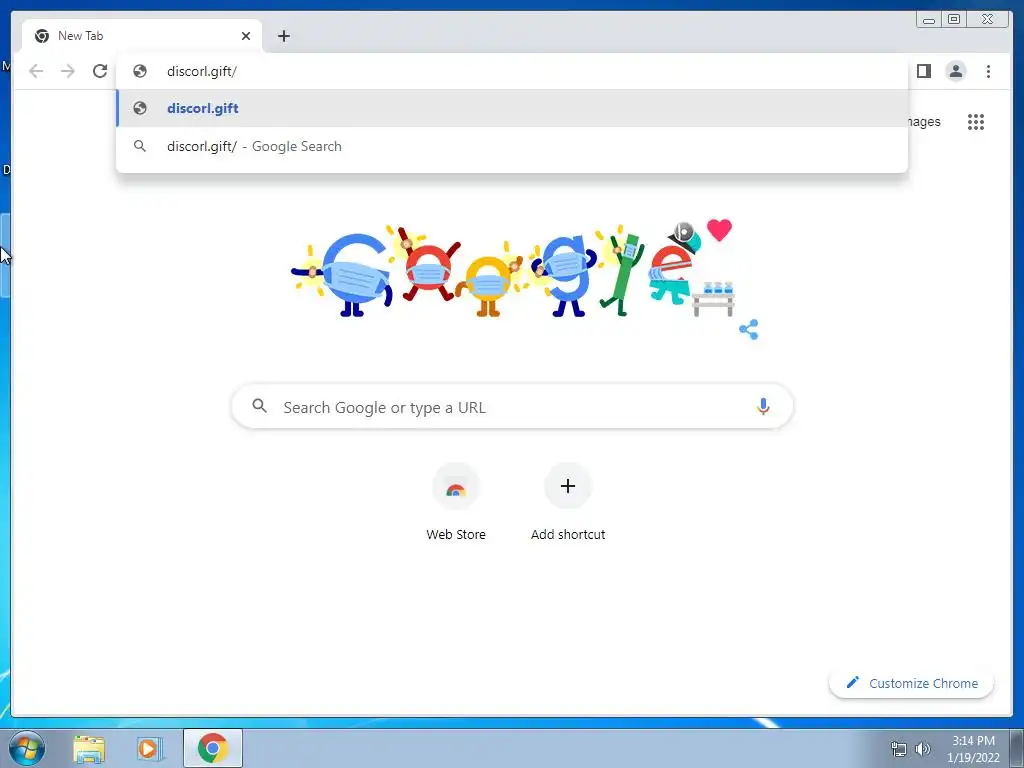Click the magnifier icon in the search box
Image resolution: width=1024 pixels, height=768 pixels.
(259, 406)
